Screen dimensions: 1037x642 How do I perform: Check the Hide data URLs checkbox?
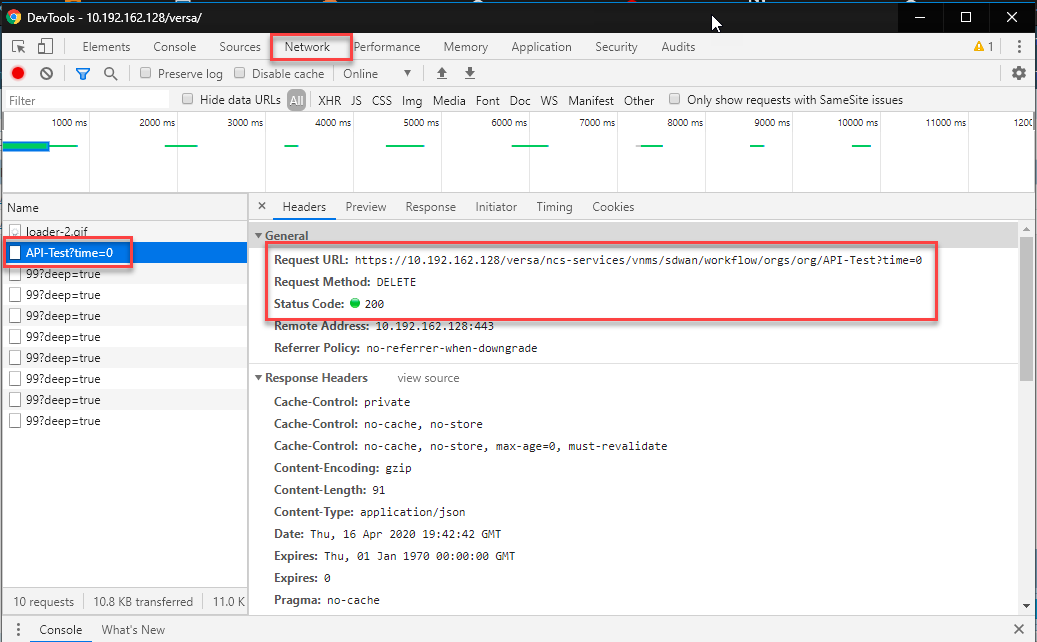click(188, 99)
